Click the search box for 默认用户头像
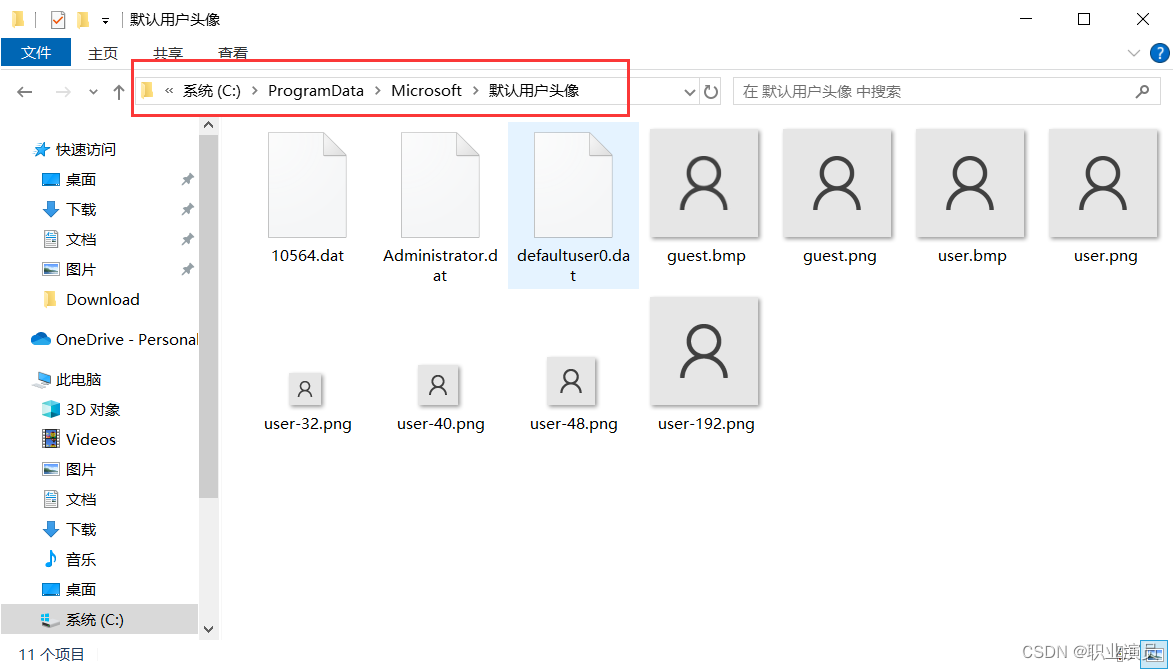This screenshot has width=1174, height=670. click(946, 91)
